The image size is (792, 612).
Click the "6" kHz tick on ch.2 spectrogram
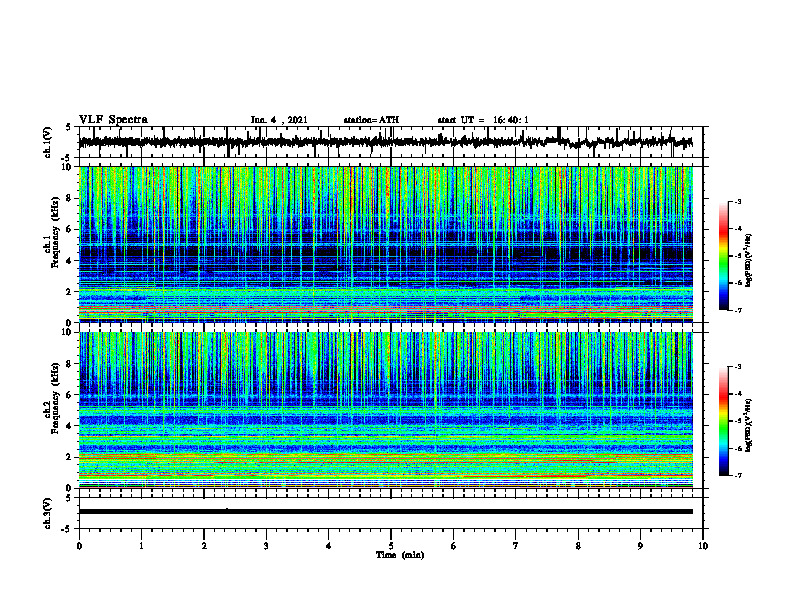70,395
